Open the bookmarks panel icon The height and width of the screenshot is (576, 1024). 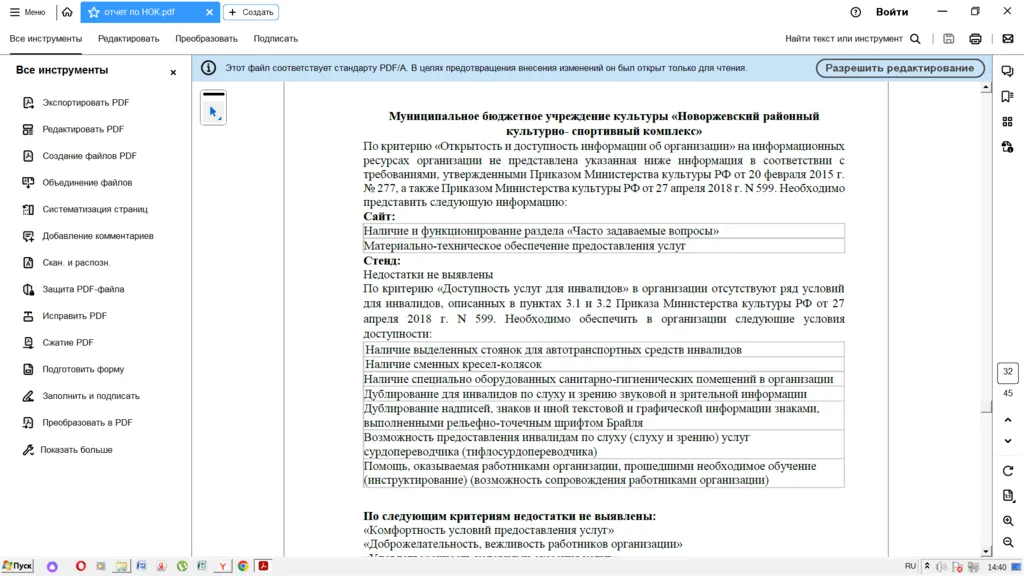click(x=1007, y=97)
